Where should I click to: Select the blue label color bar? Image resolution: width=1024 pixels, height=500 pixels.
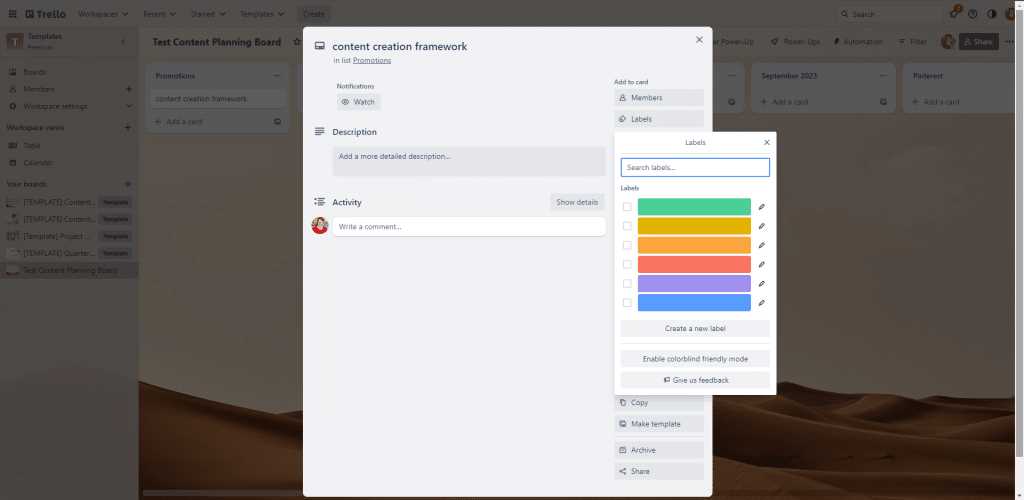(694, 303)
